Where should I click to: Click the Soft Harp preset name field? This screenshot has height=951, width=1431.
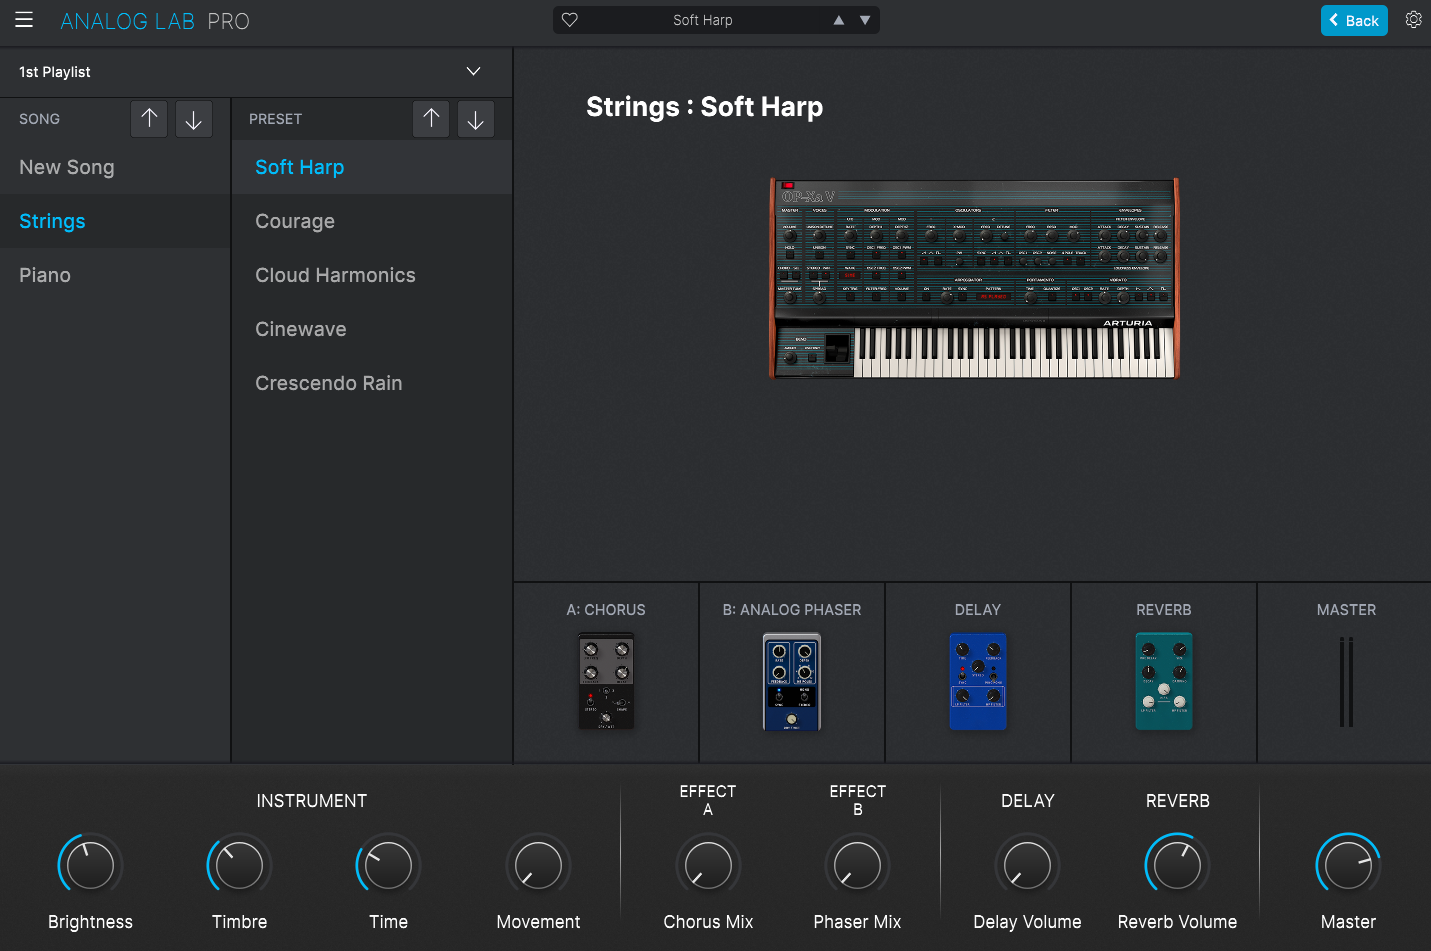point(702,20)
